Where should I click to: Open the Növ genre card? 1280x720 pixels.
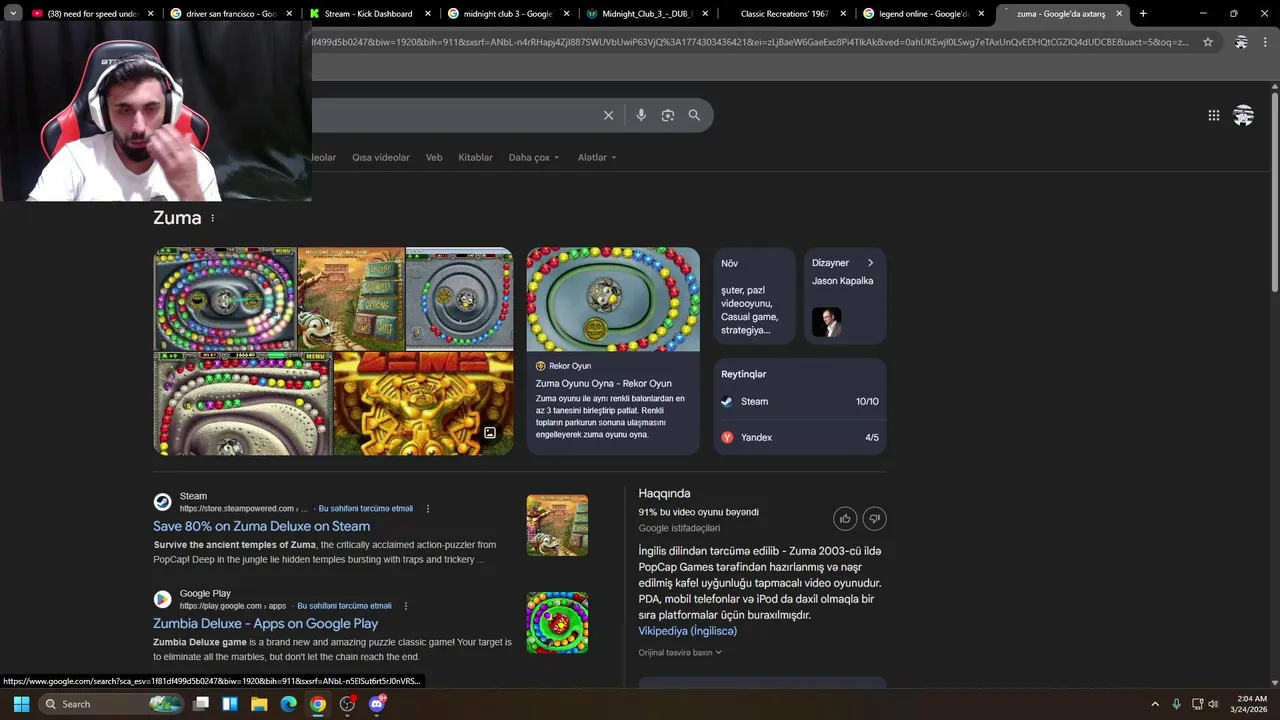click(755, 296)
